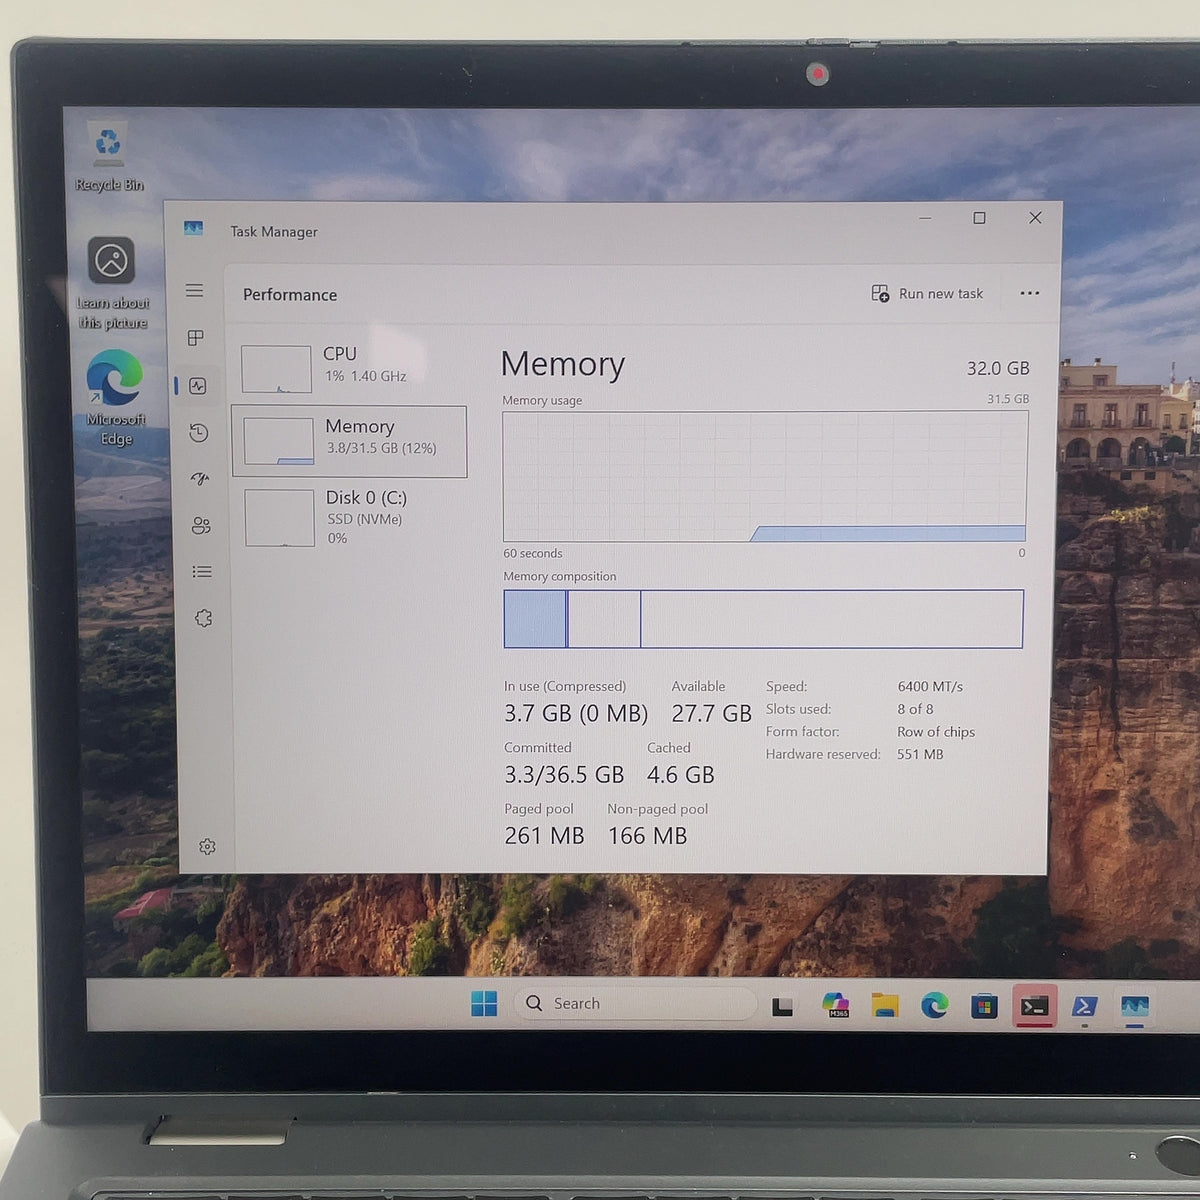The height and width of the screenshot is (1200, 1200).
Task: Click the Memory composition bar
Action: [x=763, y=619]
